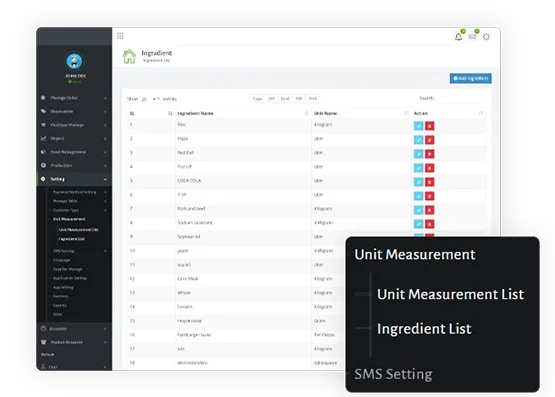This screenshot has height=397, width=555.
Task: Open the messages envelope icon
Action: [472, 36]
